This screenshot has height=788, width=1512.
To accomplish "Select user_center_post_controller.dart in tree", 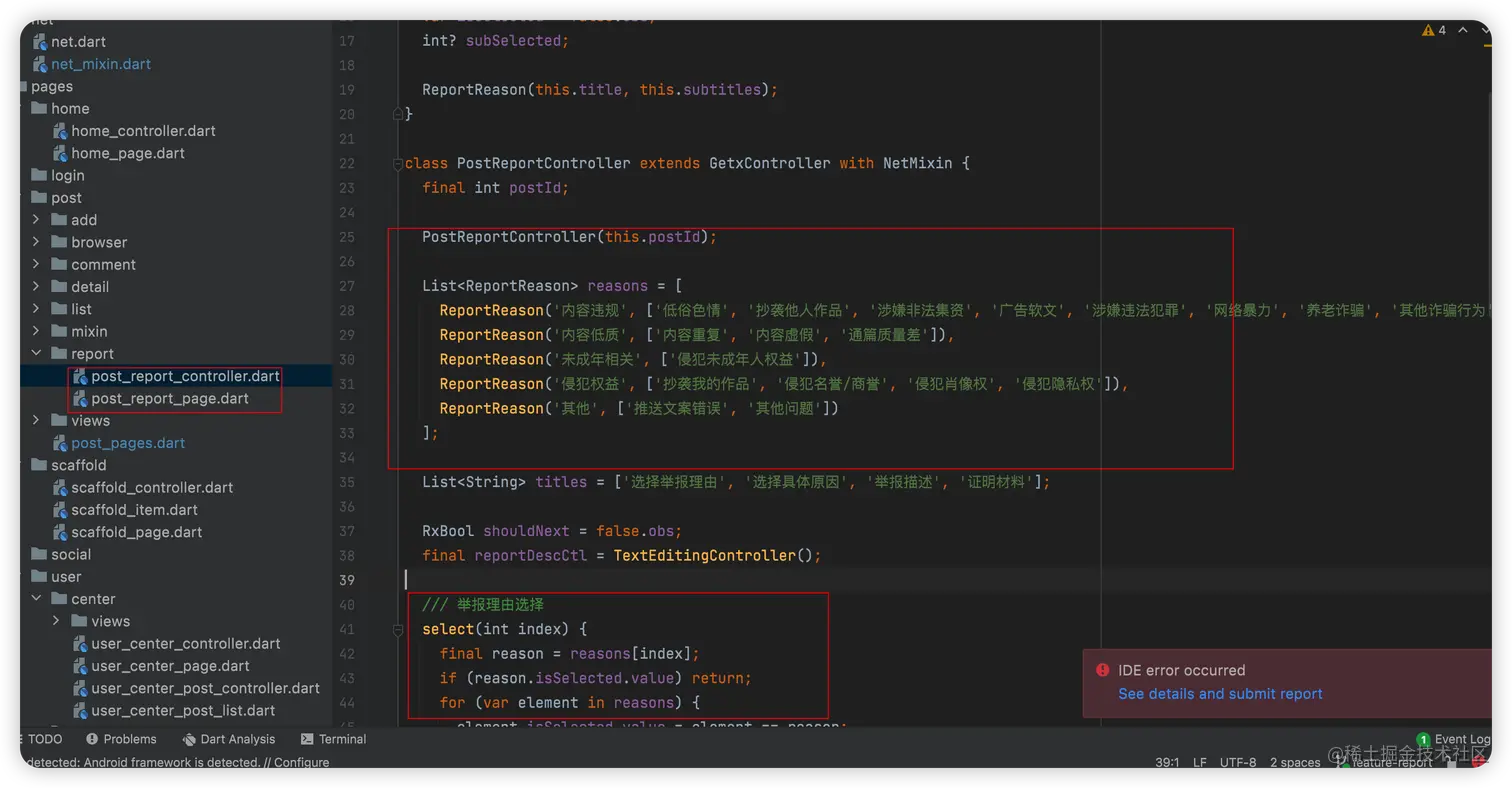I will (205, 688).
